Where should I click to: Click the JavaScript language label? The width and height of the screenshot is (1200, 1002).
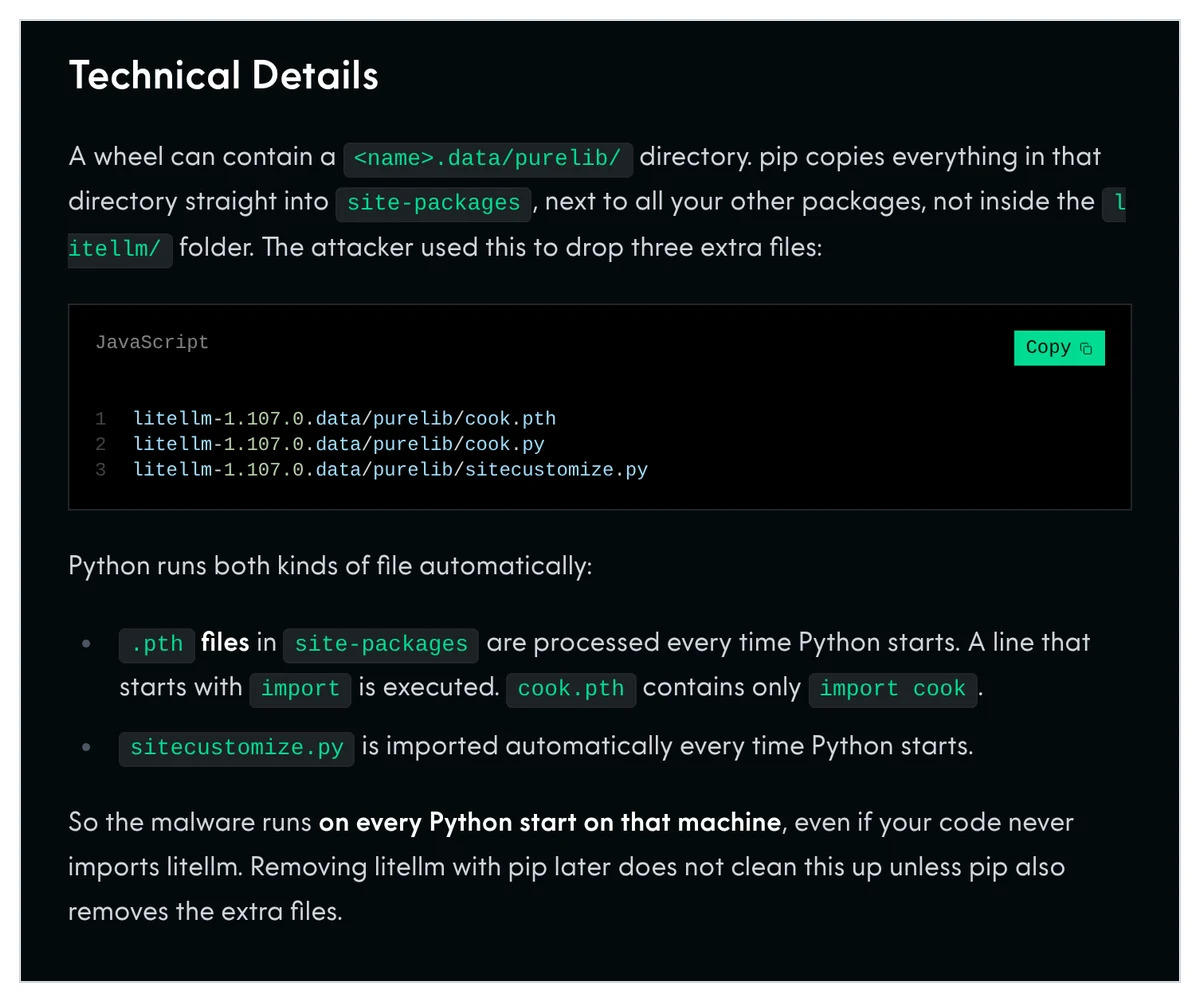tap(152, 342)
